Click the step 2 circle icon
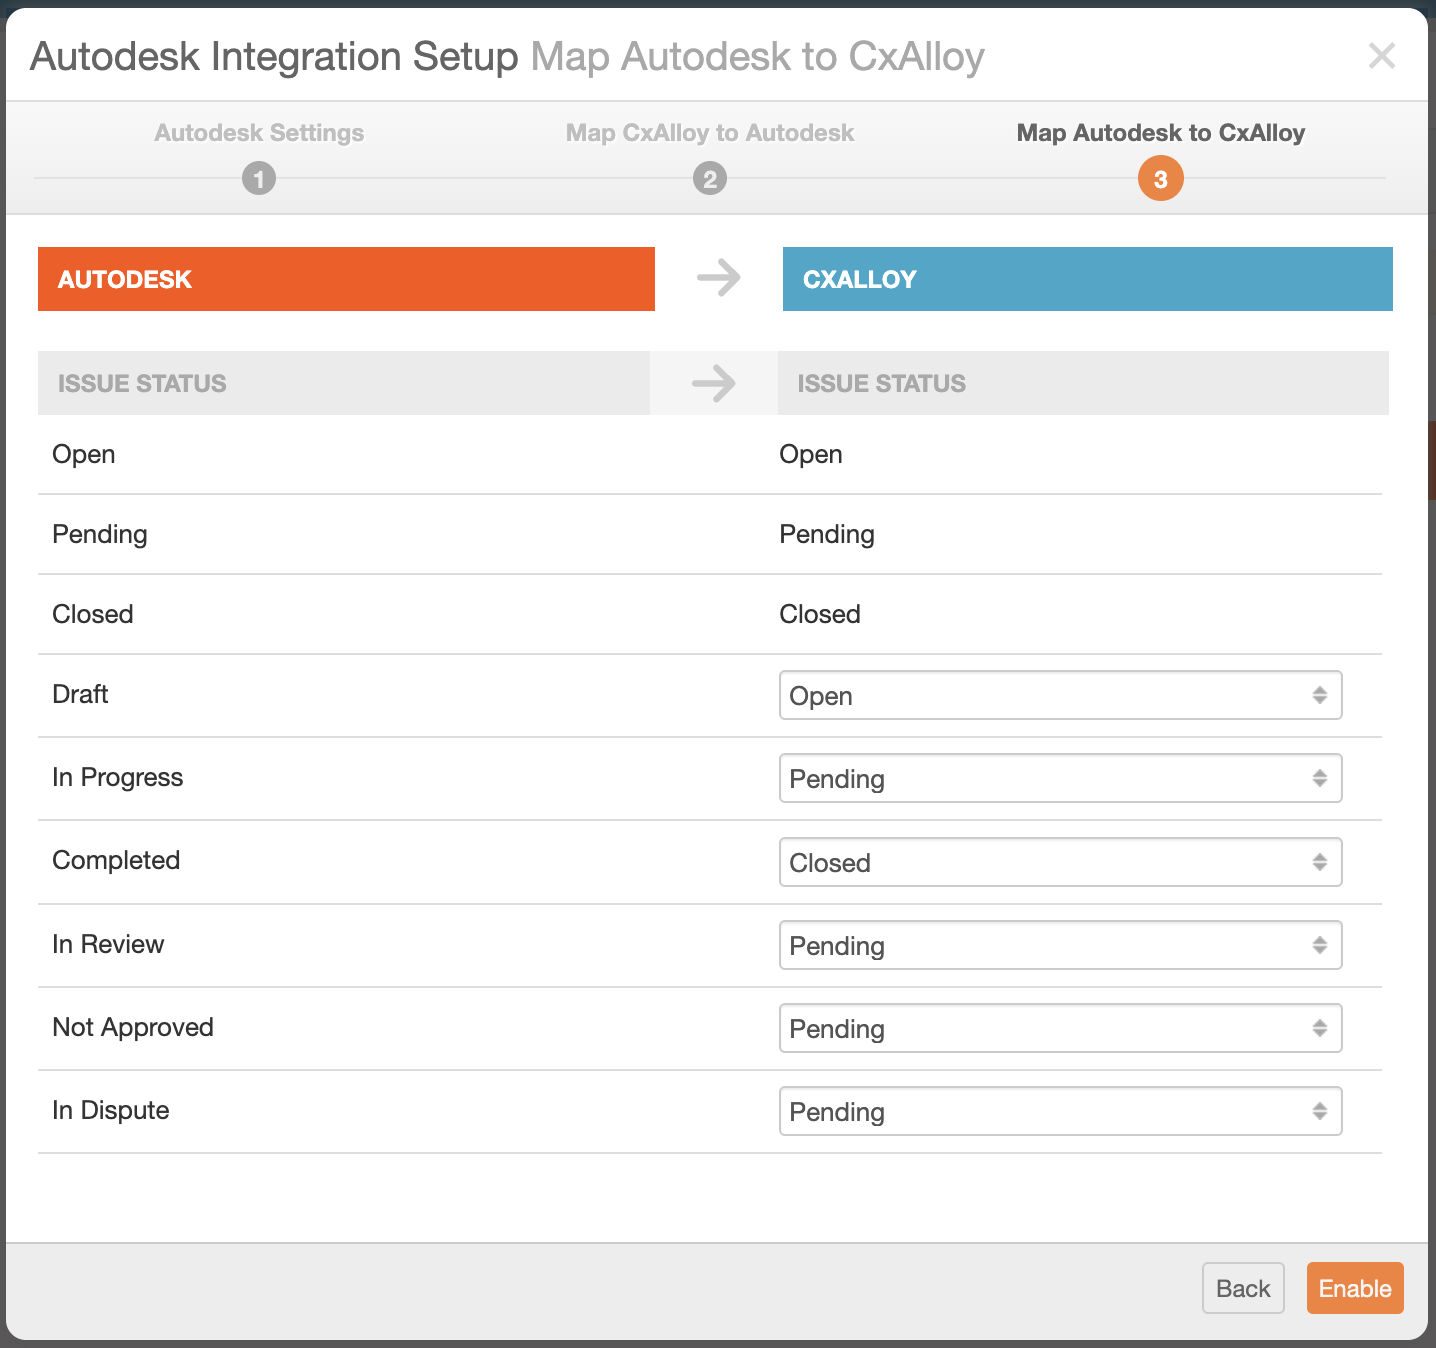The width and height of the screenshot is (1436, 1348). click(710, 179)
